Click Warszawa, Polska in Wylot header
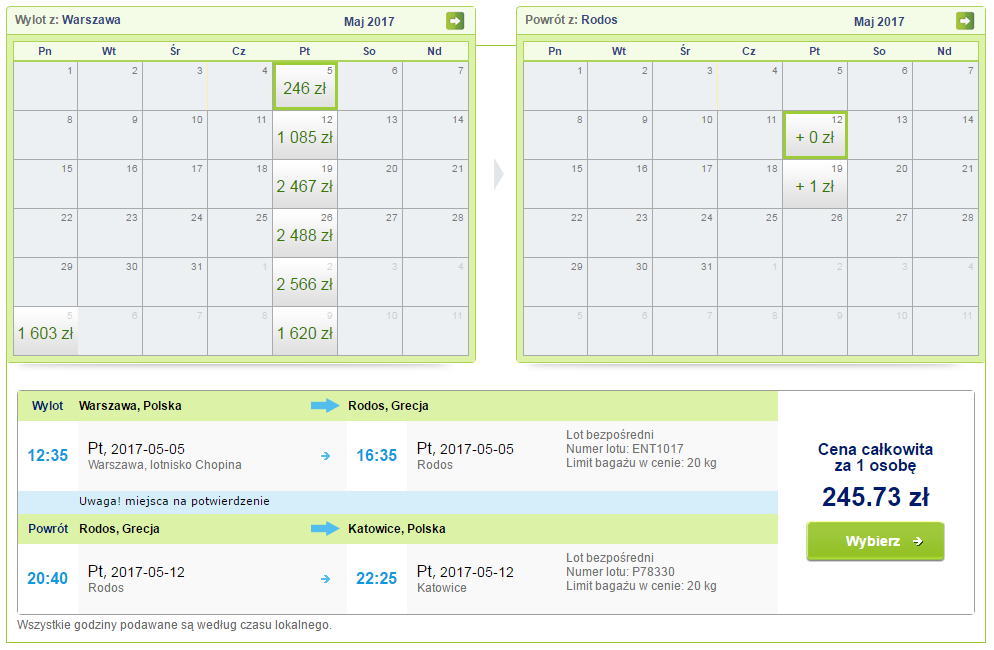This screenshot has width=994, height=650. point(130,406)
